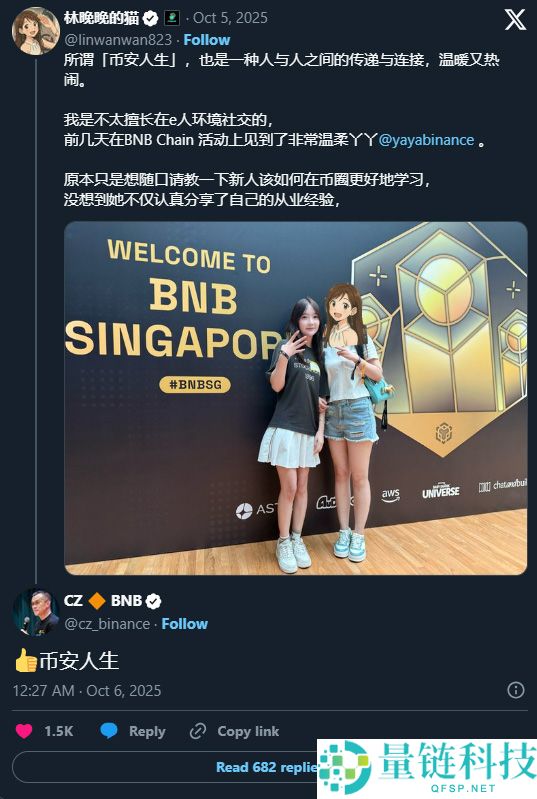Open CZ profile avatar
Viewport: 537px width, 799px height.
tap(36, 612)
